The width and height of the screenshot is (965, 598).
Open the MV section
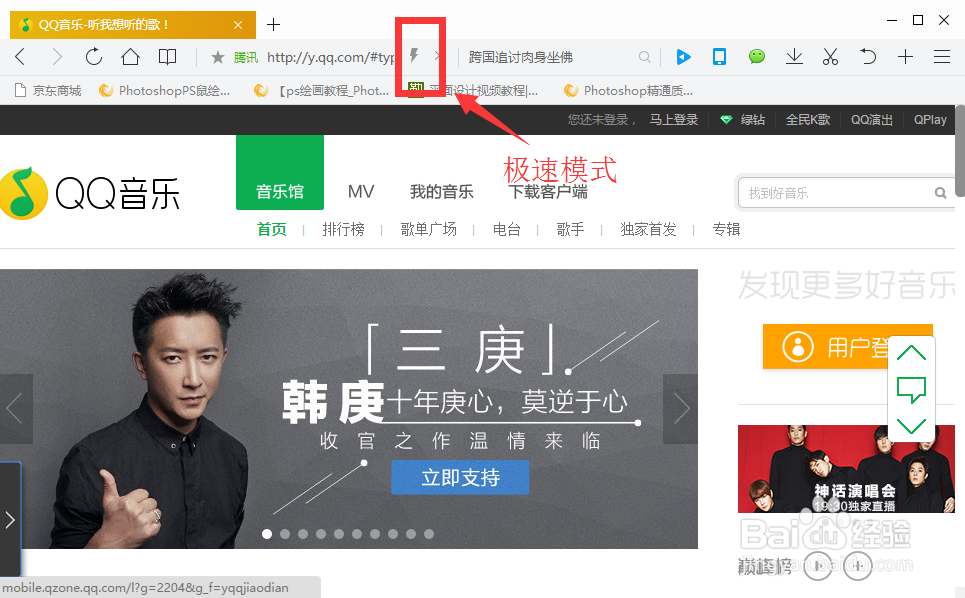360,191
